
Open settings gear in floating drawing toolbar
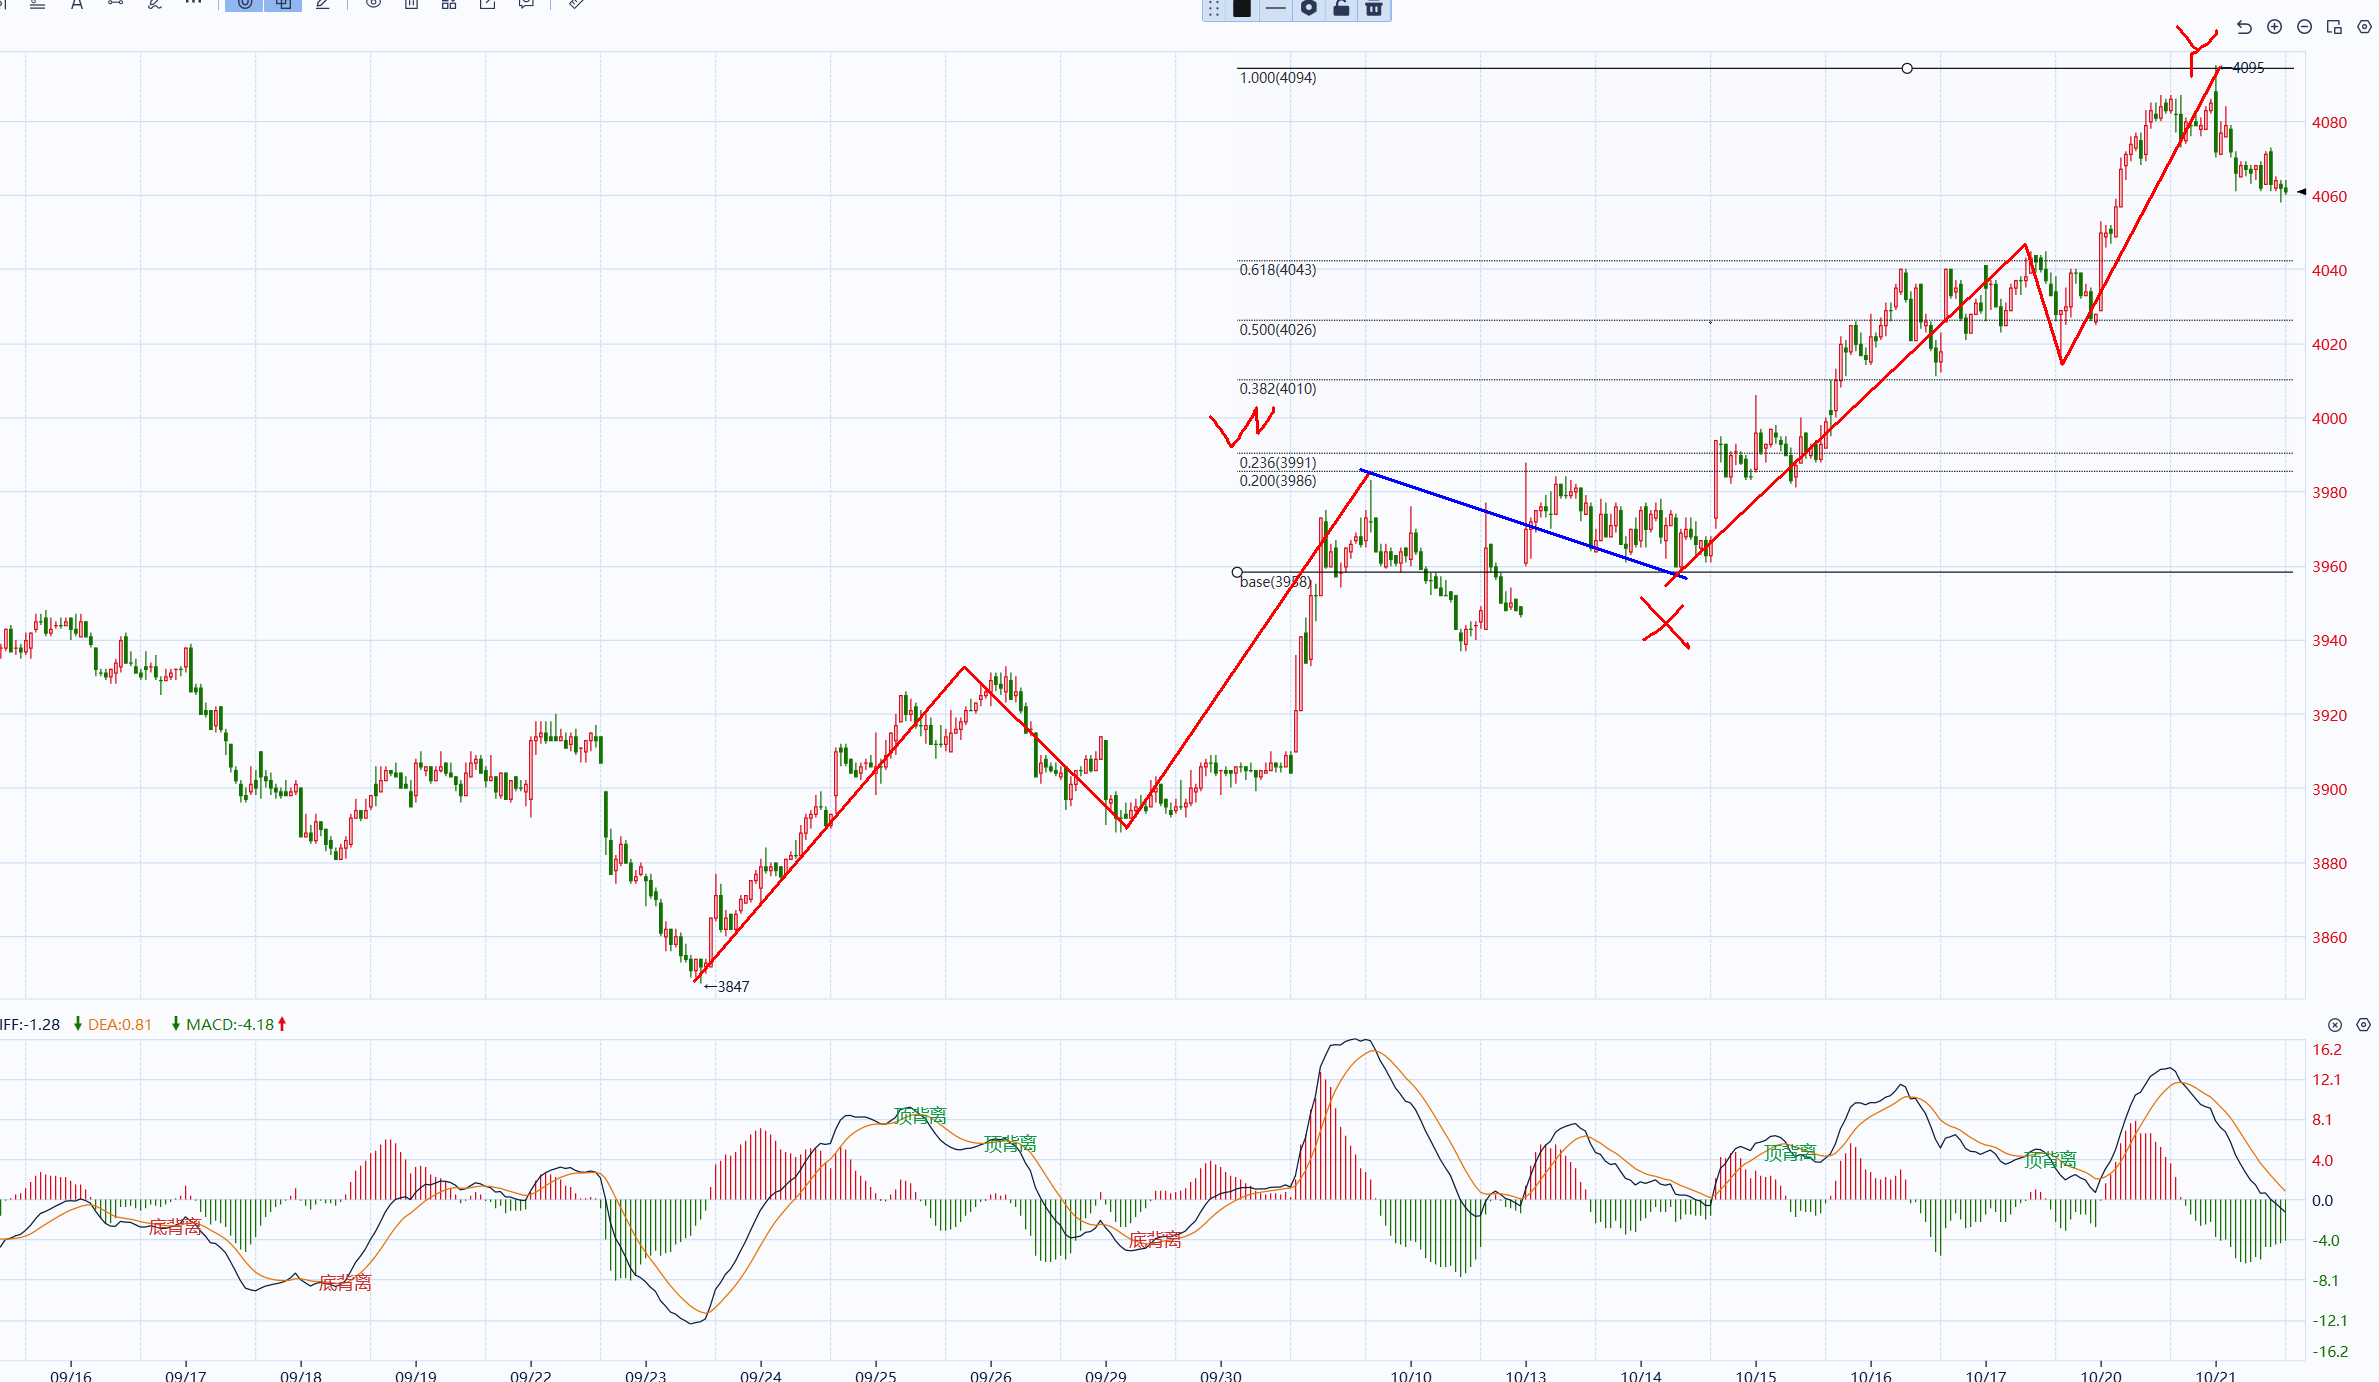pos(1308,8)
